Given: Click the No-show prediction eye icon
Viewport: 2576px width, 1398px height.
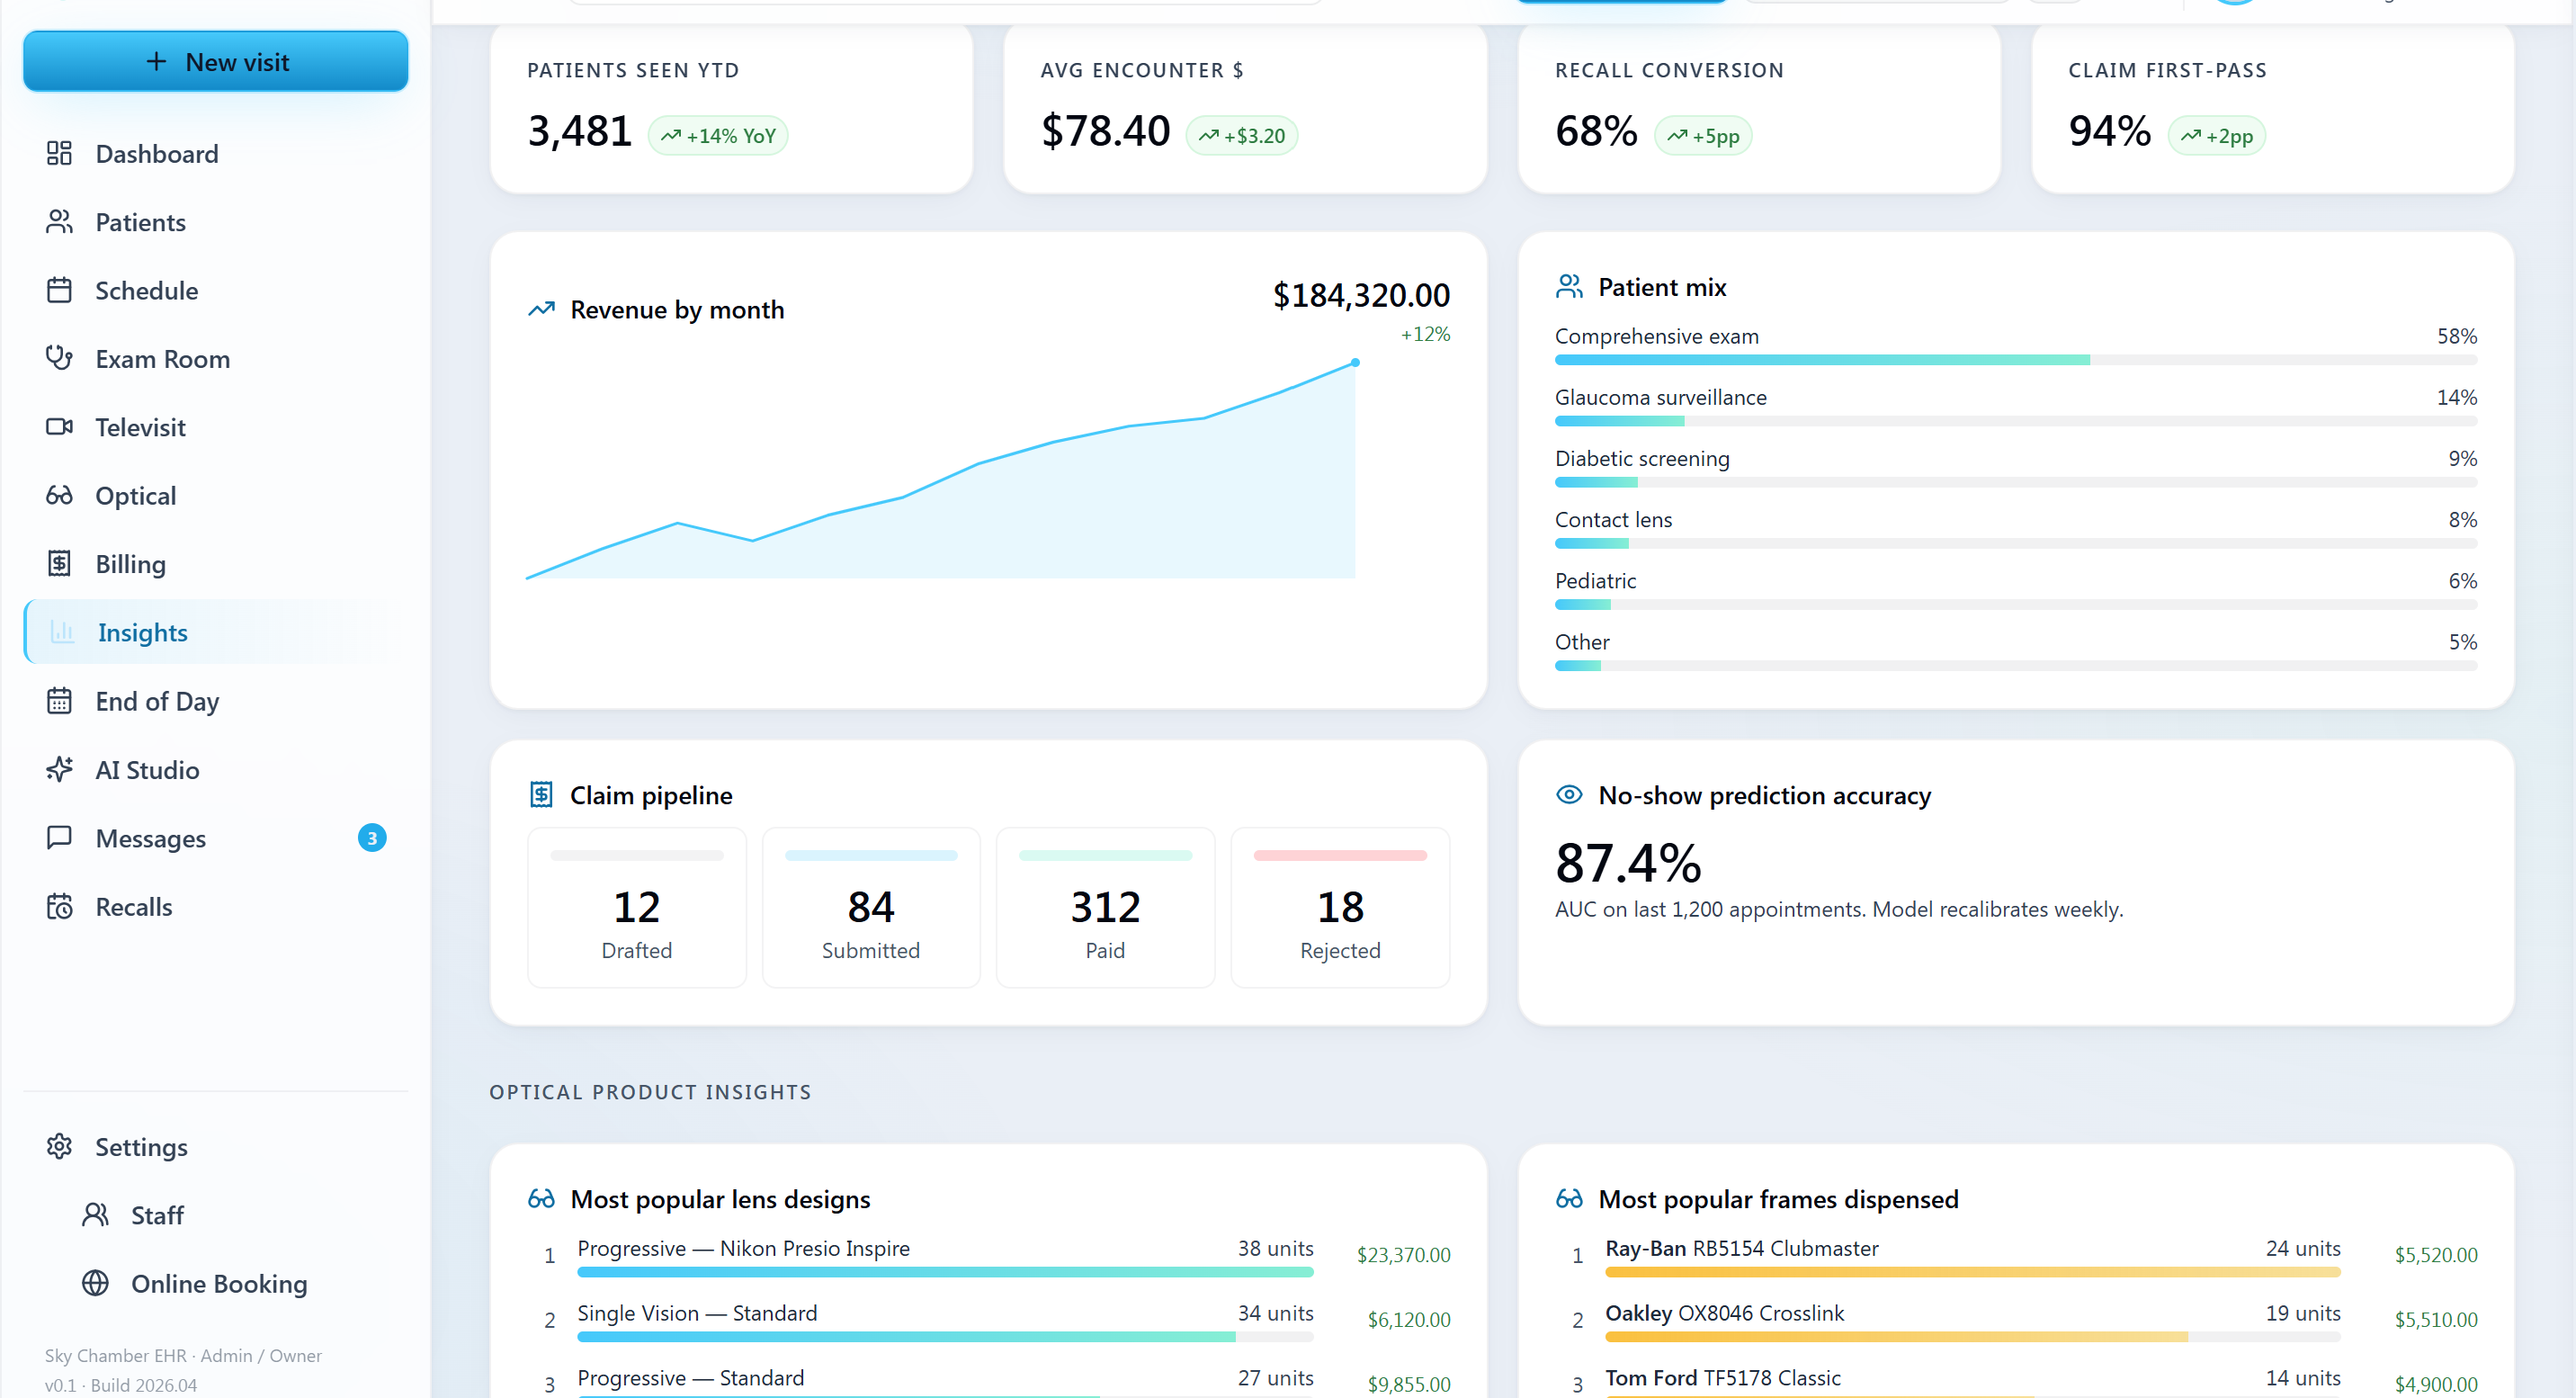Looking at the screenshot, I should click(1569, 795).
